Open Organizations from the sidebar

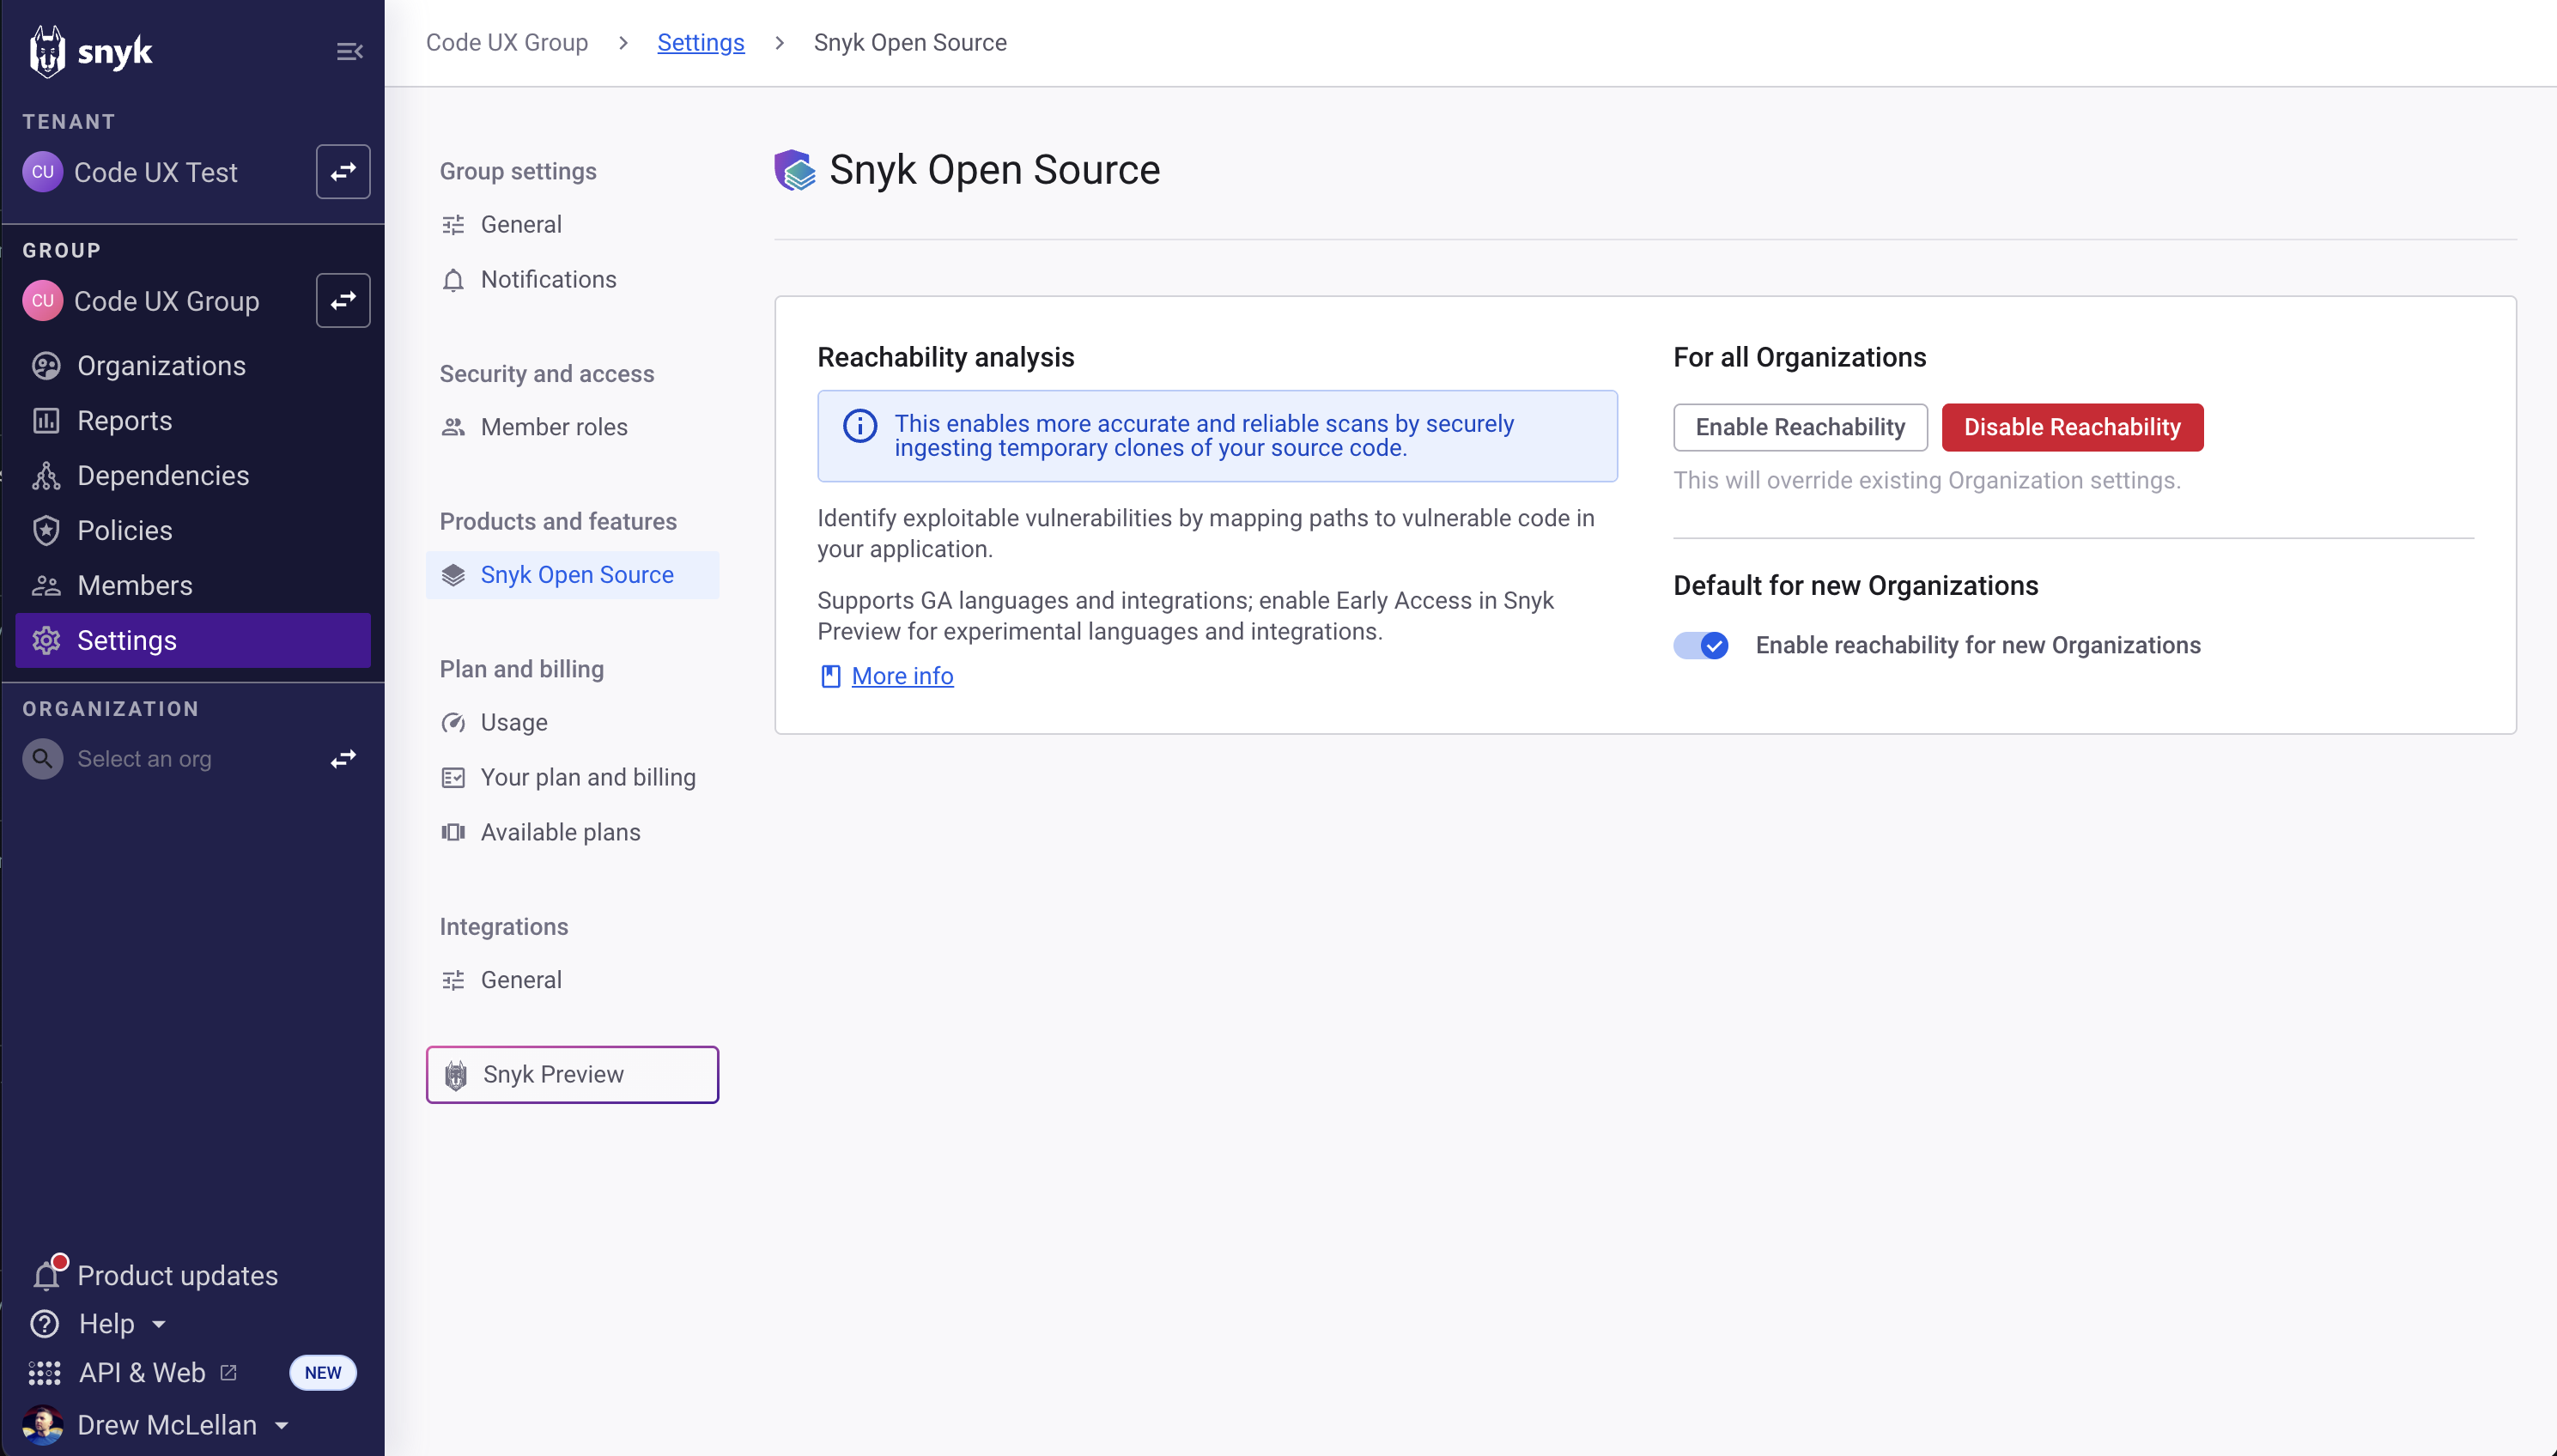[161, 365]
